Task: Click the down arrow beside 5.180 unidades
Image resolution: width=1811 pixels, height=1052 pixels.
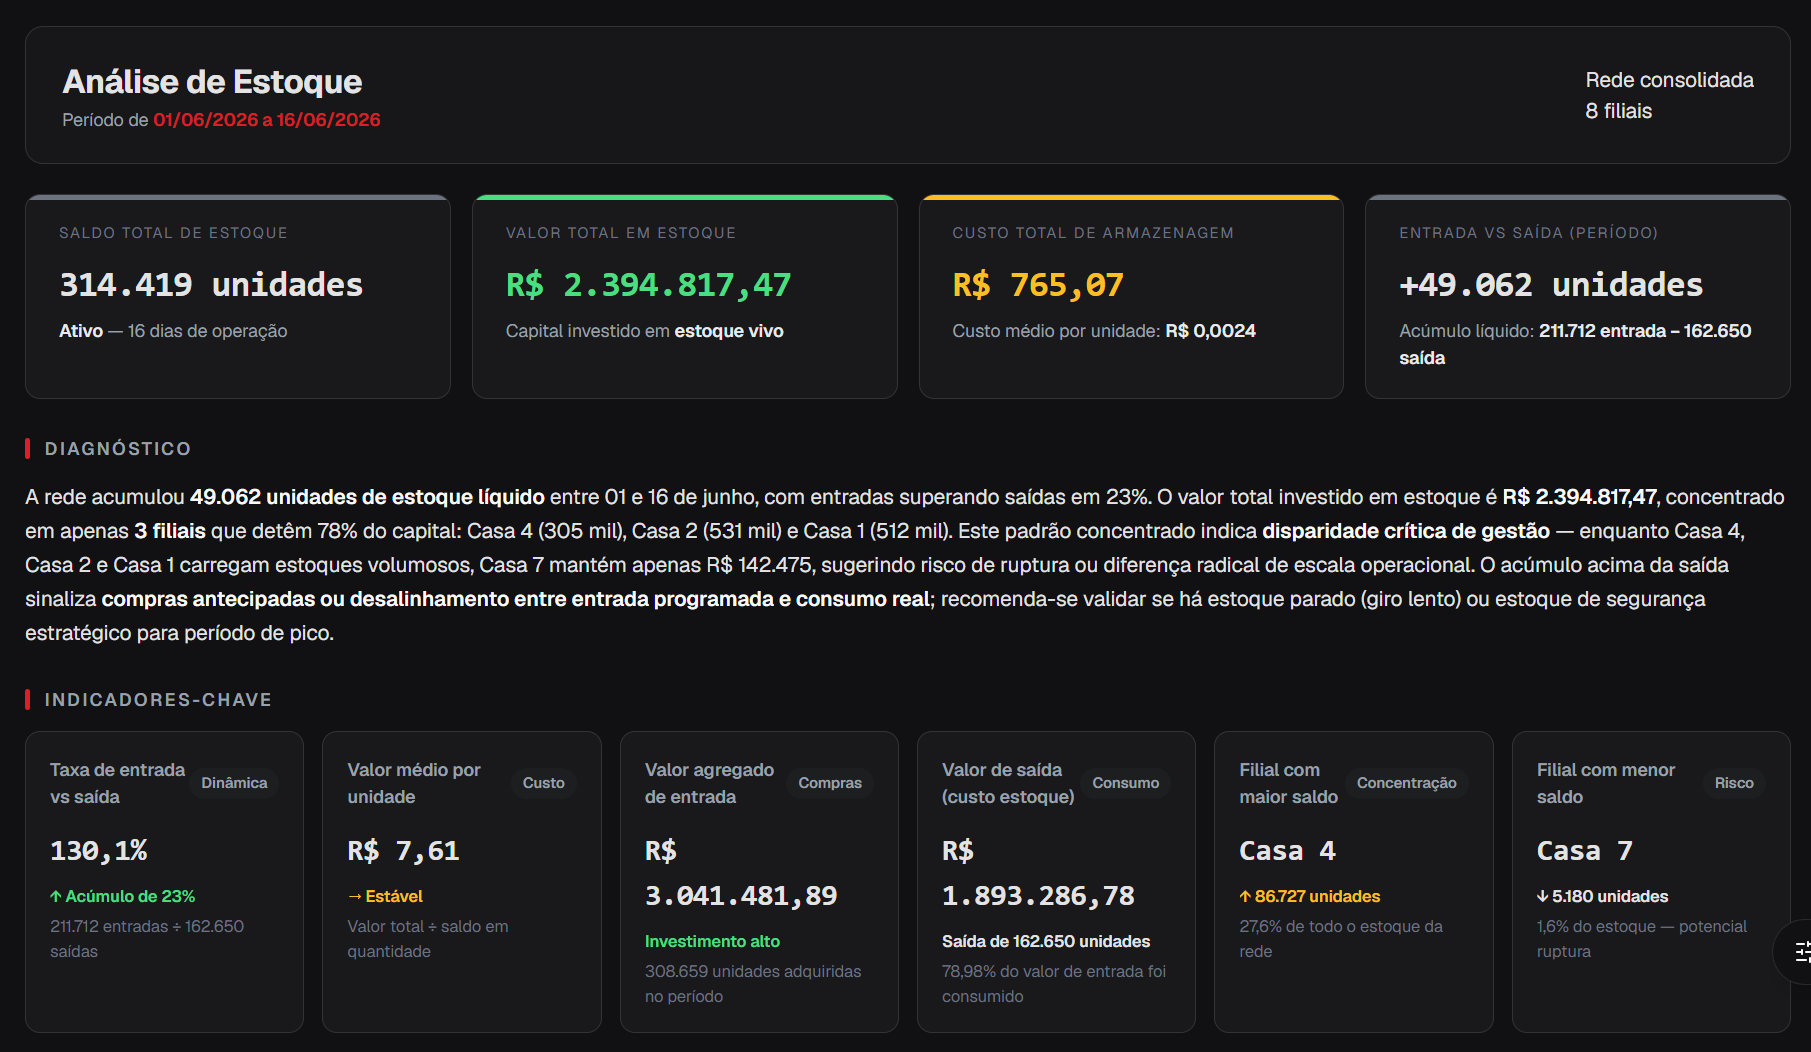Action: (1542, 897)
